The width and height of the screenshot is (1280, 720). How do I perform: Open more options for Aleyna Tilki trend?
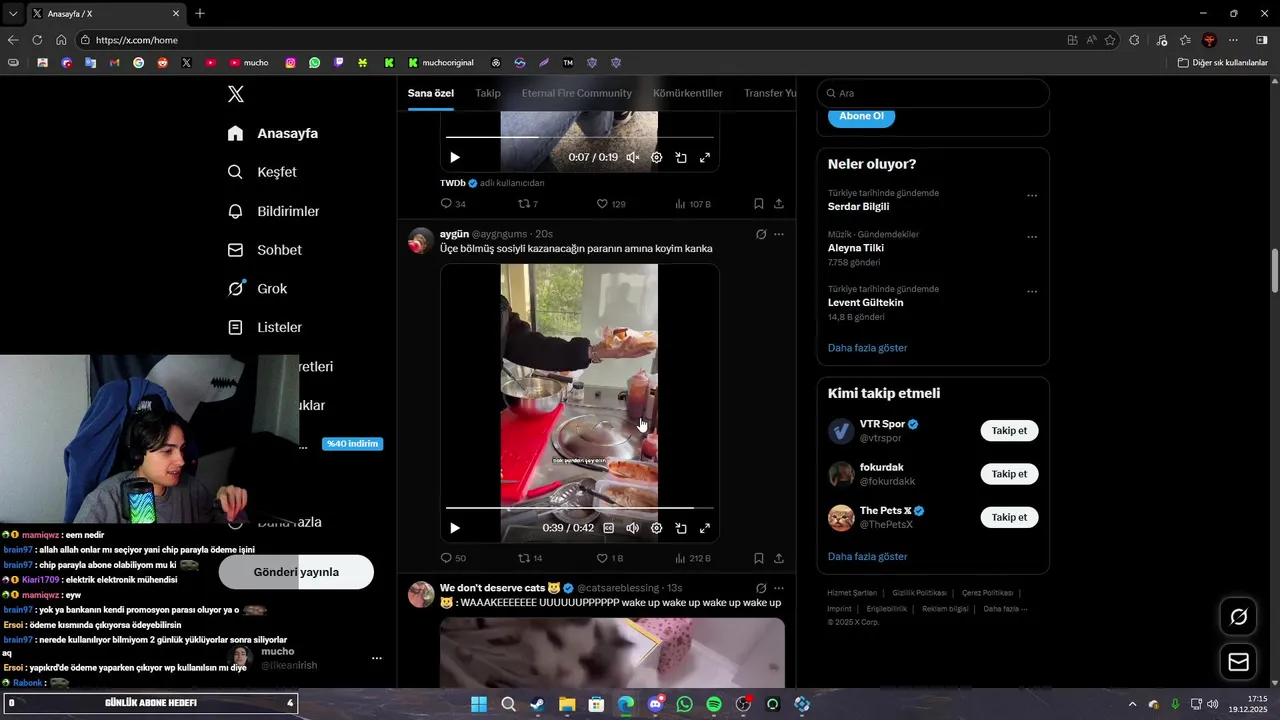tap(1032, 237)
